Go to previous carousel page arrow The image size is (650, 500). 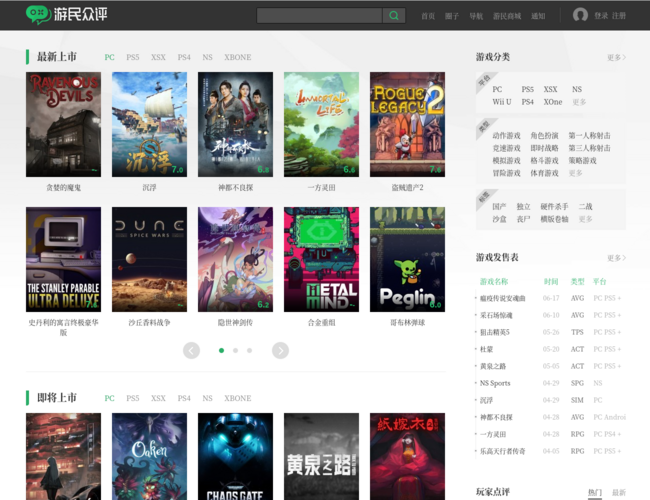[x=191, y=350]
